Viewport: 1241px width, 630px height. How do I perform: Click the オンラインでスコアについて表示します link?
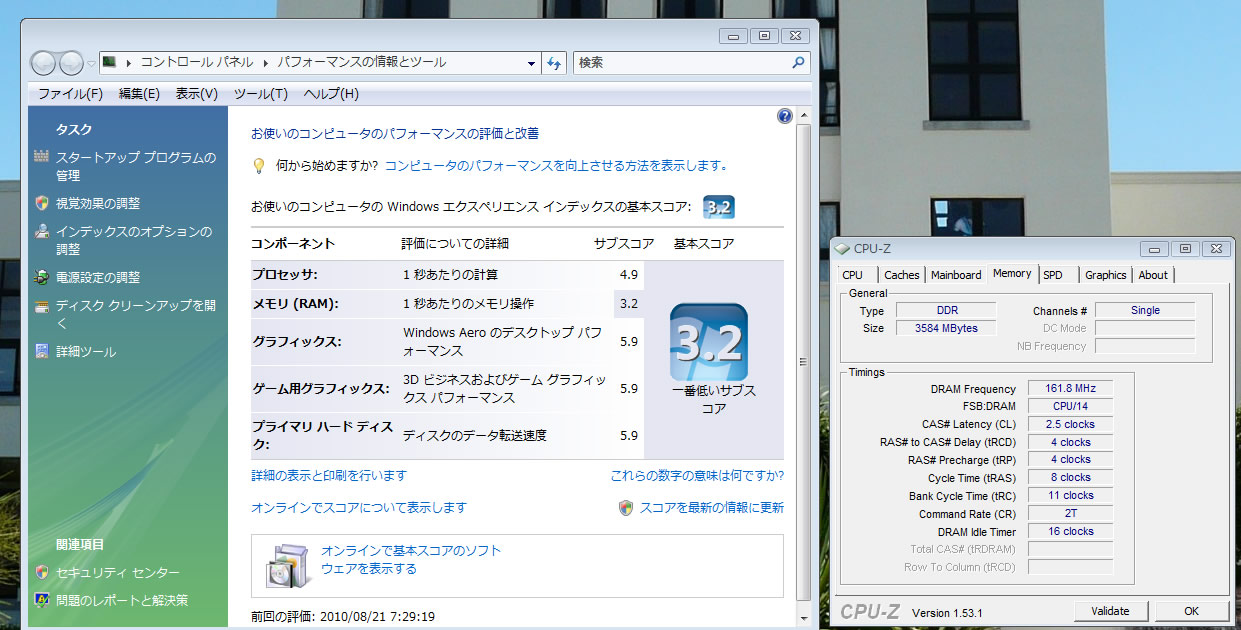click(359, 507)
